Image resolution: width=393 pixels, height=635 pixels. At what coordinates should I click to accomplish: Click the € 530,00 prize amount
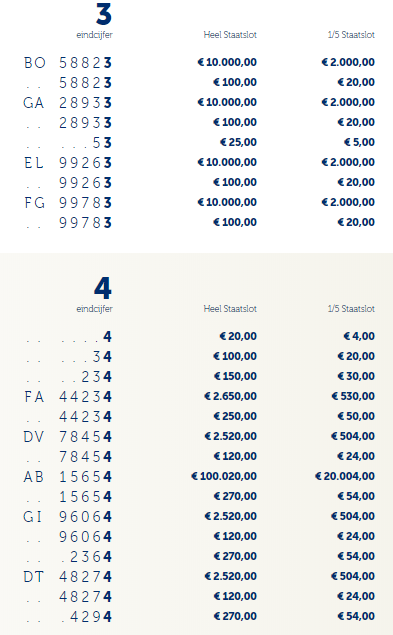pyautogui.click(x=353, y=396)
